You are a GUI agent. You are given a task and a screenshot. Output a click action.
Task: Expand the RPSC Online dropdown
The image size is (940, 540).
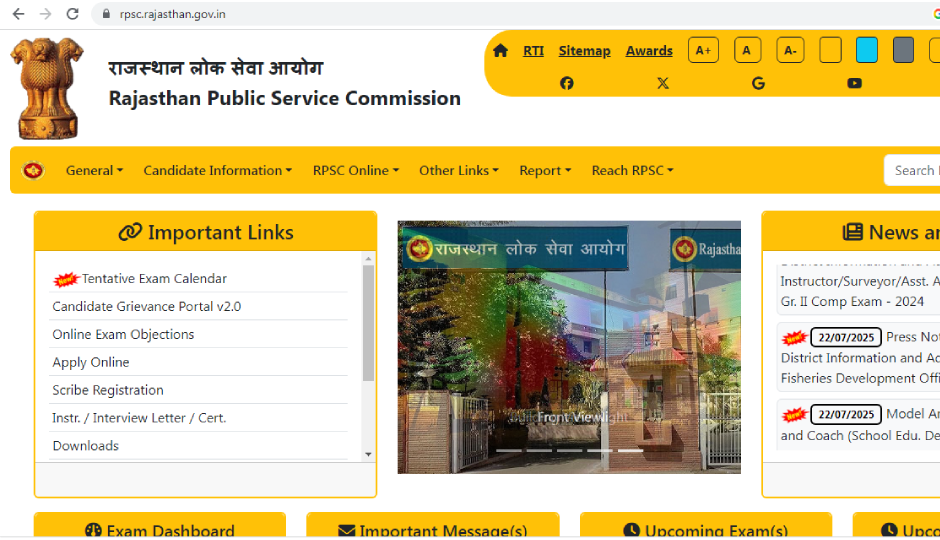click(355, 170)
